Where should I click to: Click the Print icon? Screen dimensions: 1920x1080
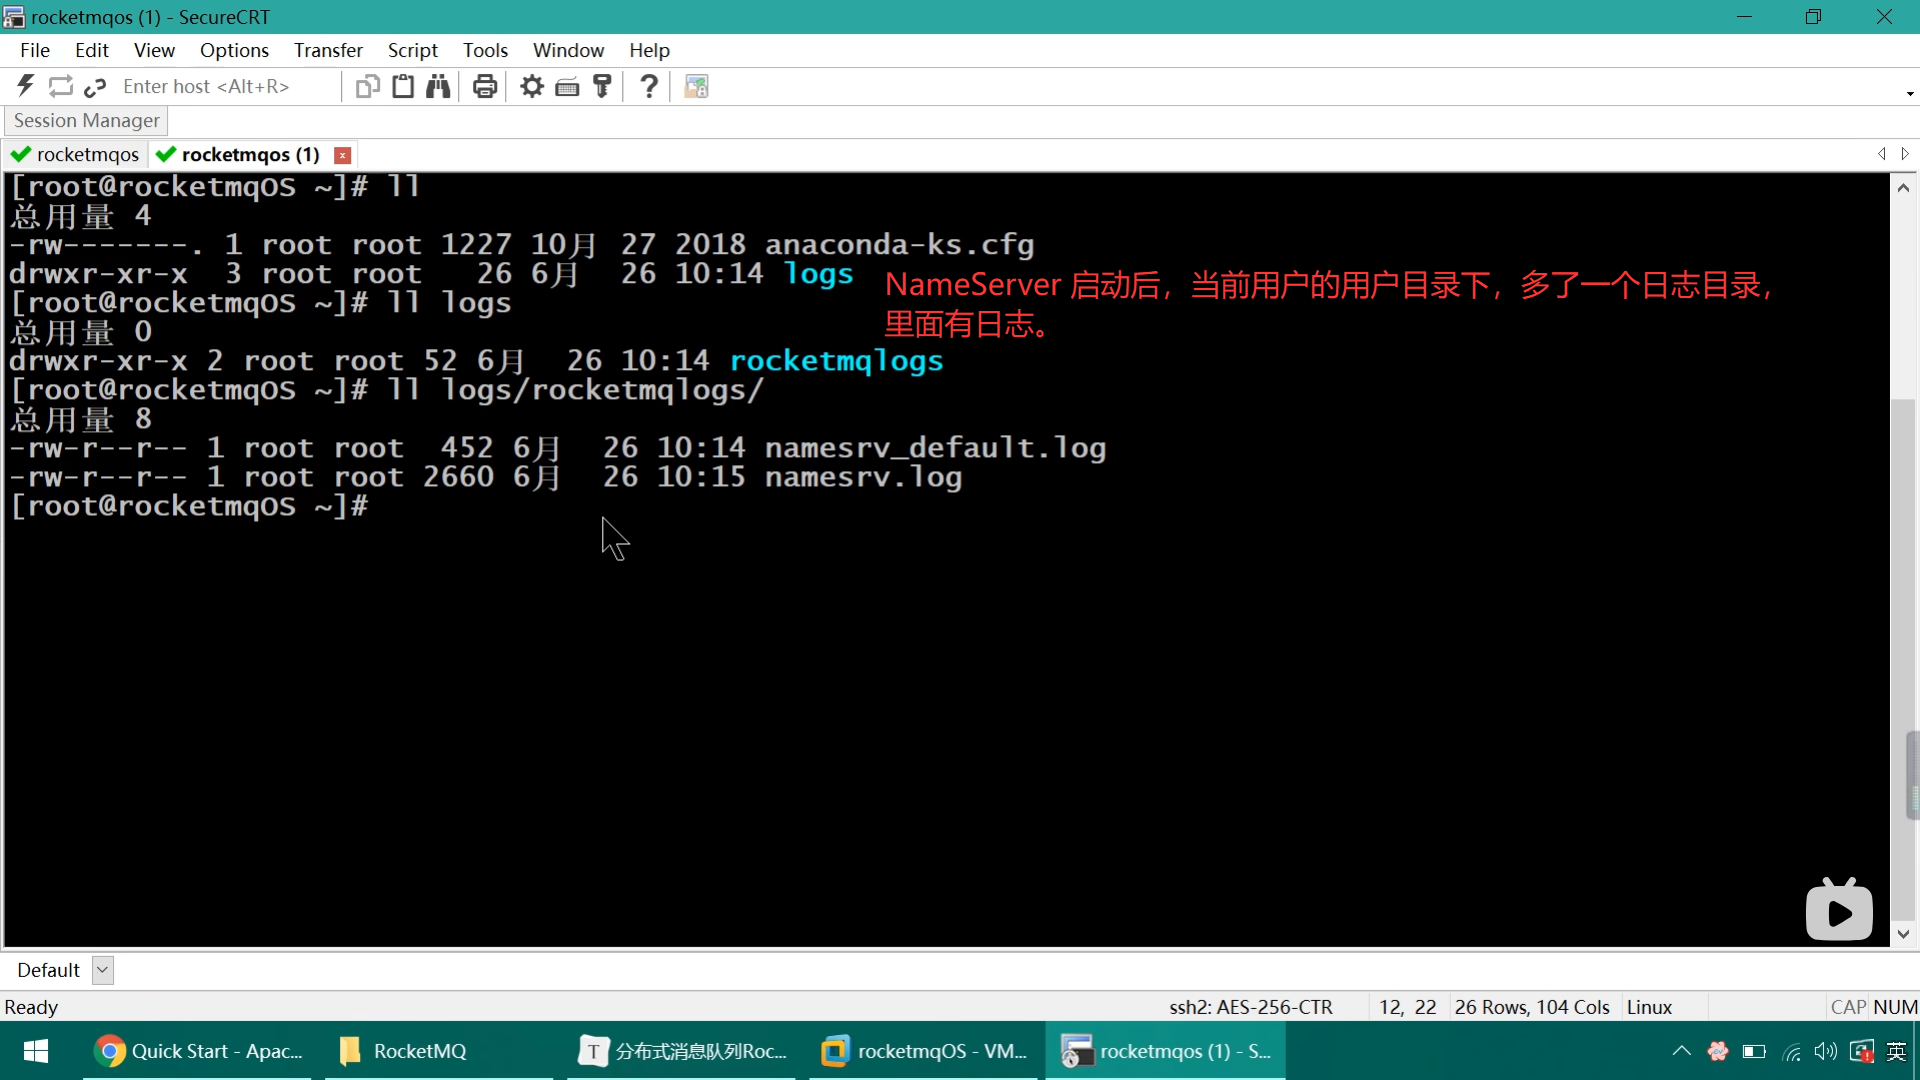click(485, 86)
